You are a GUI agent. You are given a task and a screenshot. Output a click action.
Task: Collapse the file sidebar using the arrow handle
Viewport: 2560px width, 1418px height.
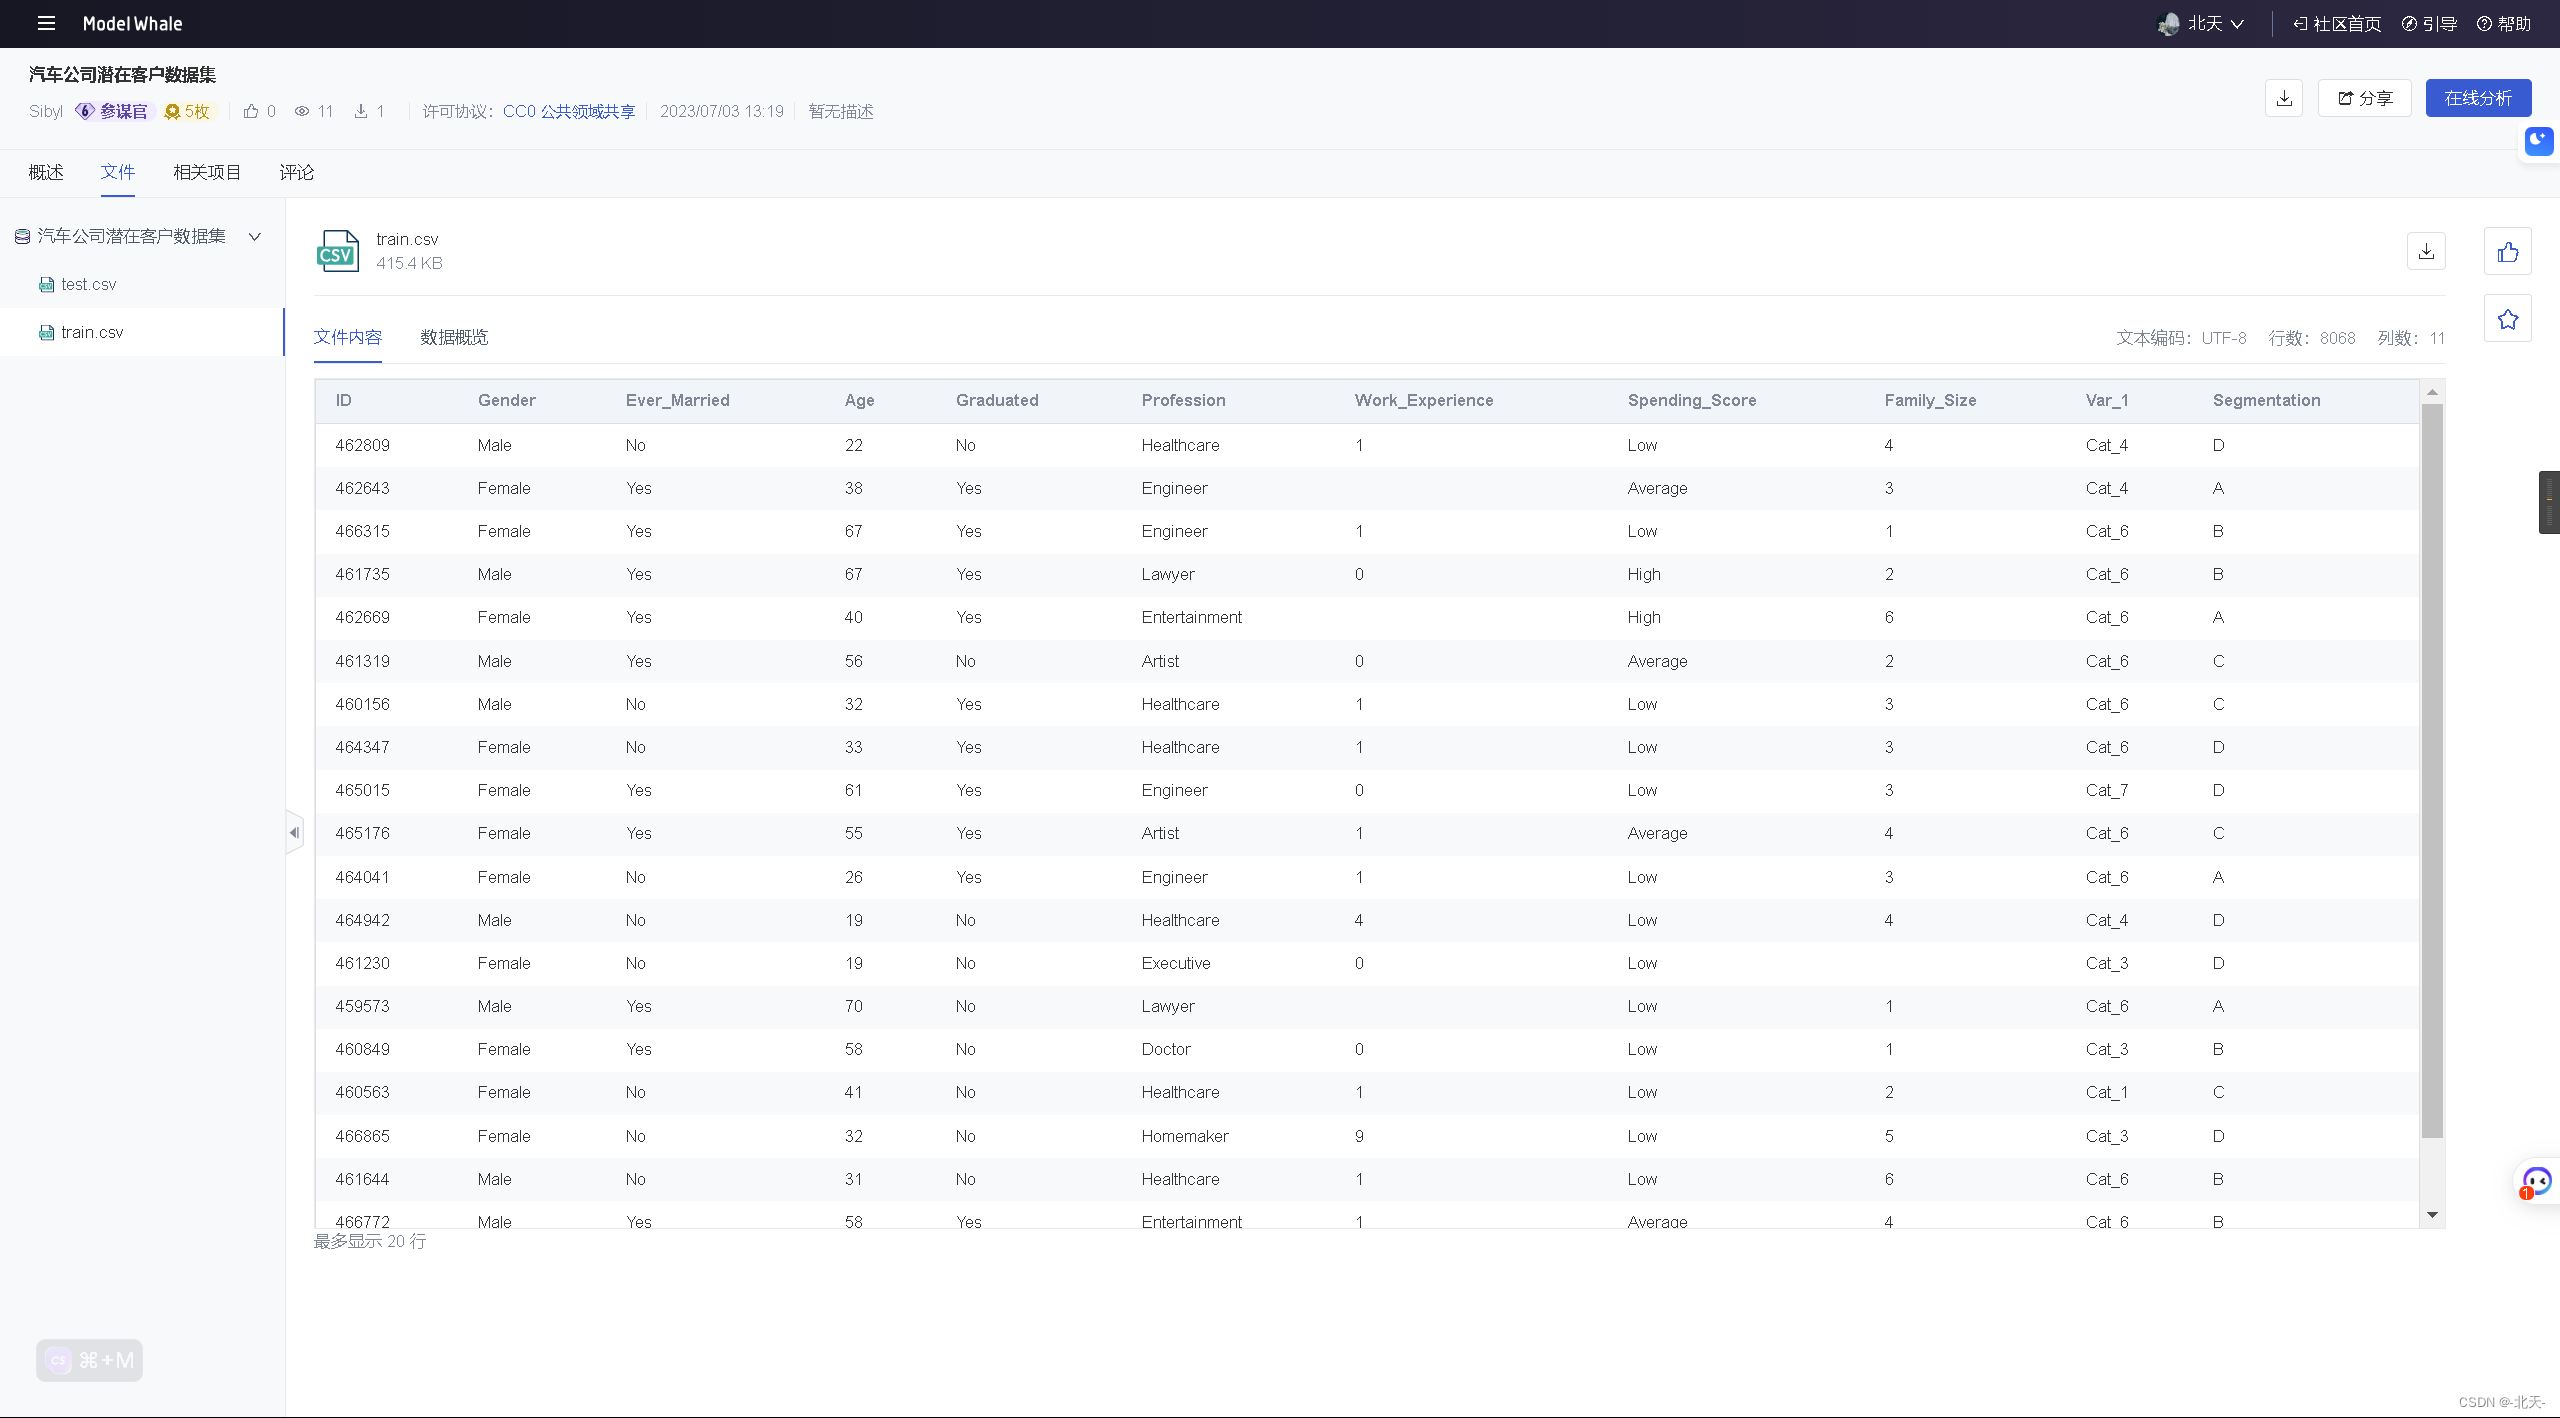[294, 832]
